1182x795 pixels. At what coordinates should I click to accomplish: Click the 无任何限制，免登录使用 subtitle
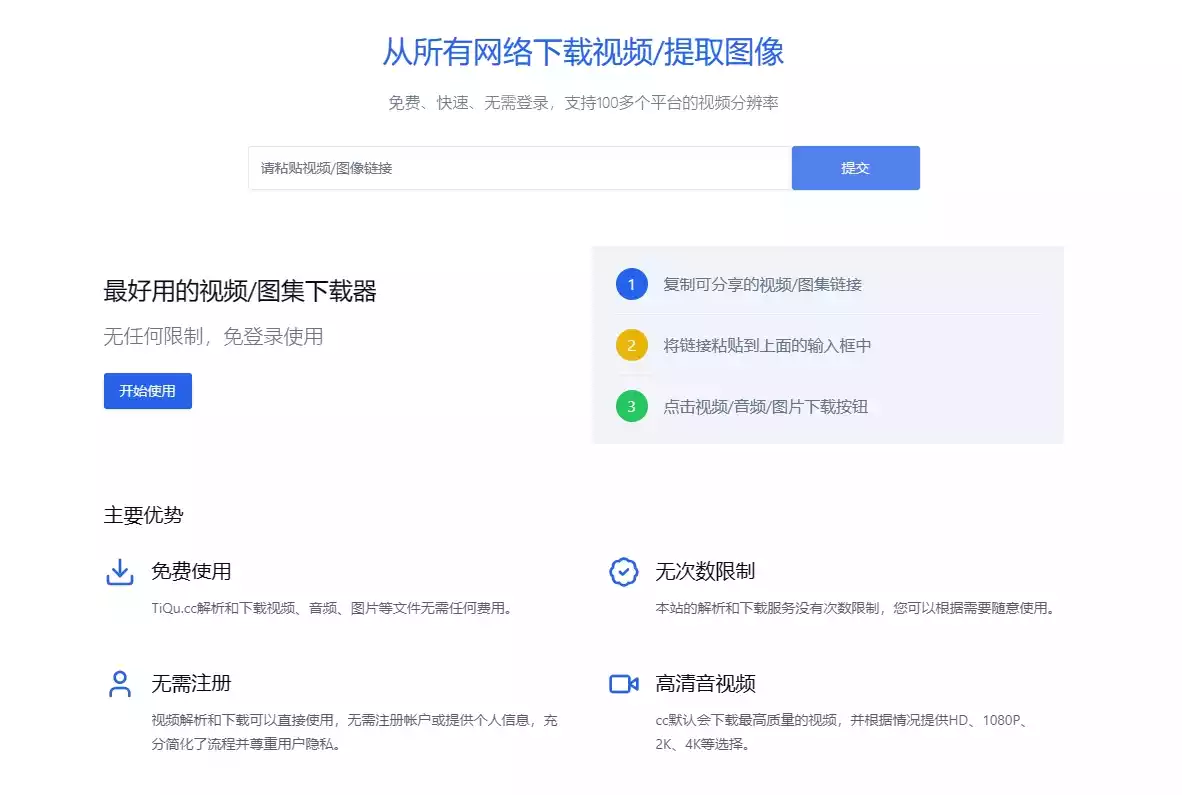pos(212,336)
